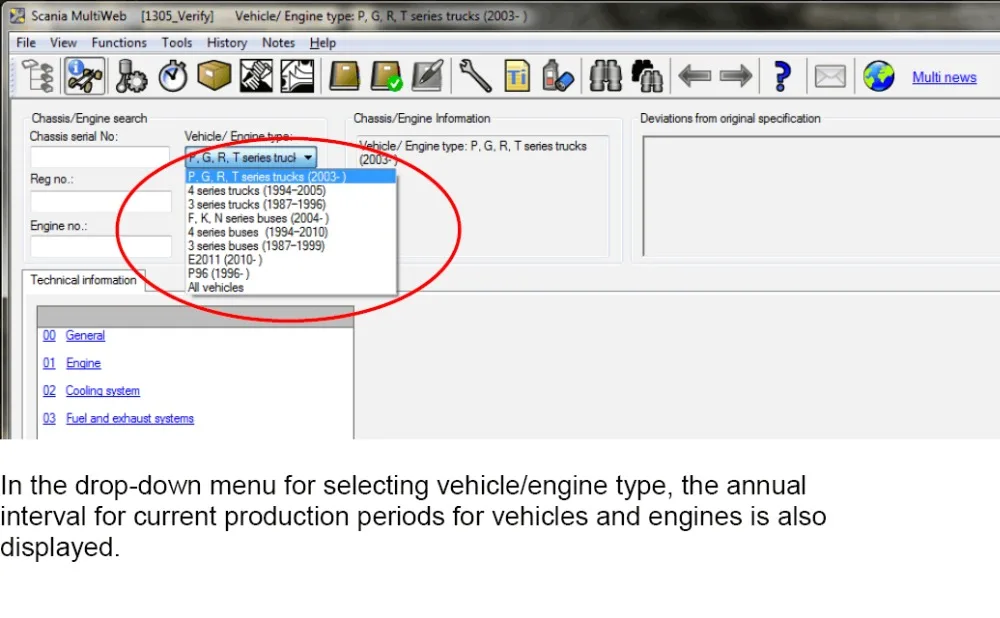Click the Scania MultiWeb title bar icon
Image resolution: width=1000 pixels, height=618 pixels.
[x=17, y=15]
